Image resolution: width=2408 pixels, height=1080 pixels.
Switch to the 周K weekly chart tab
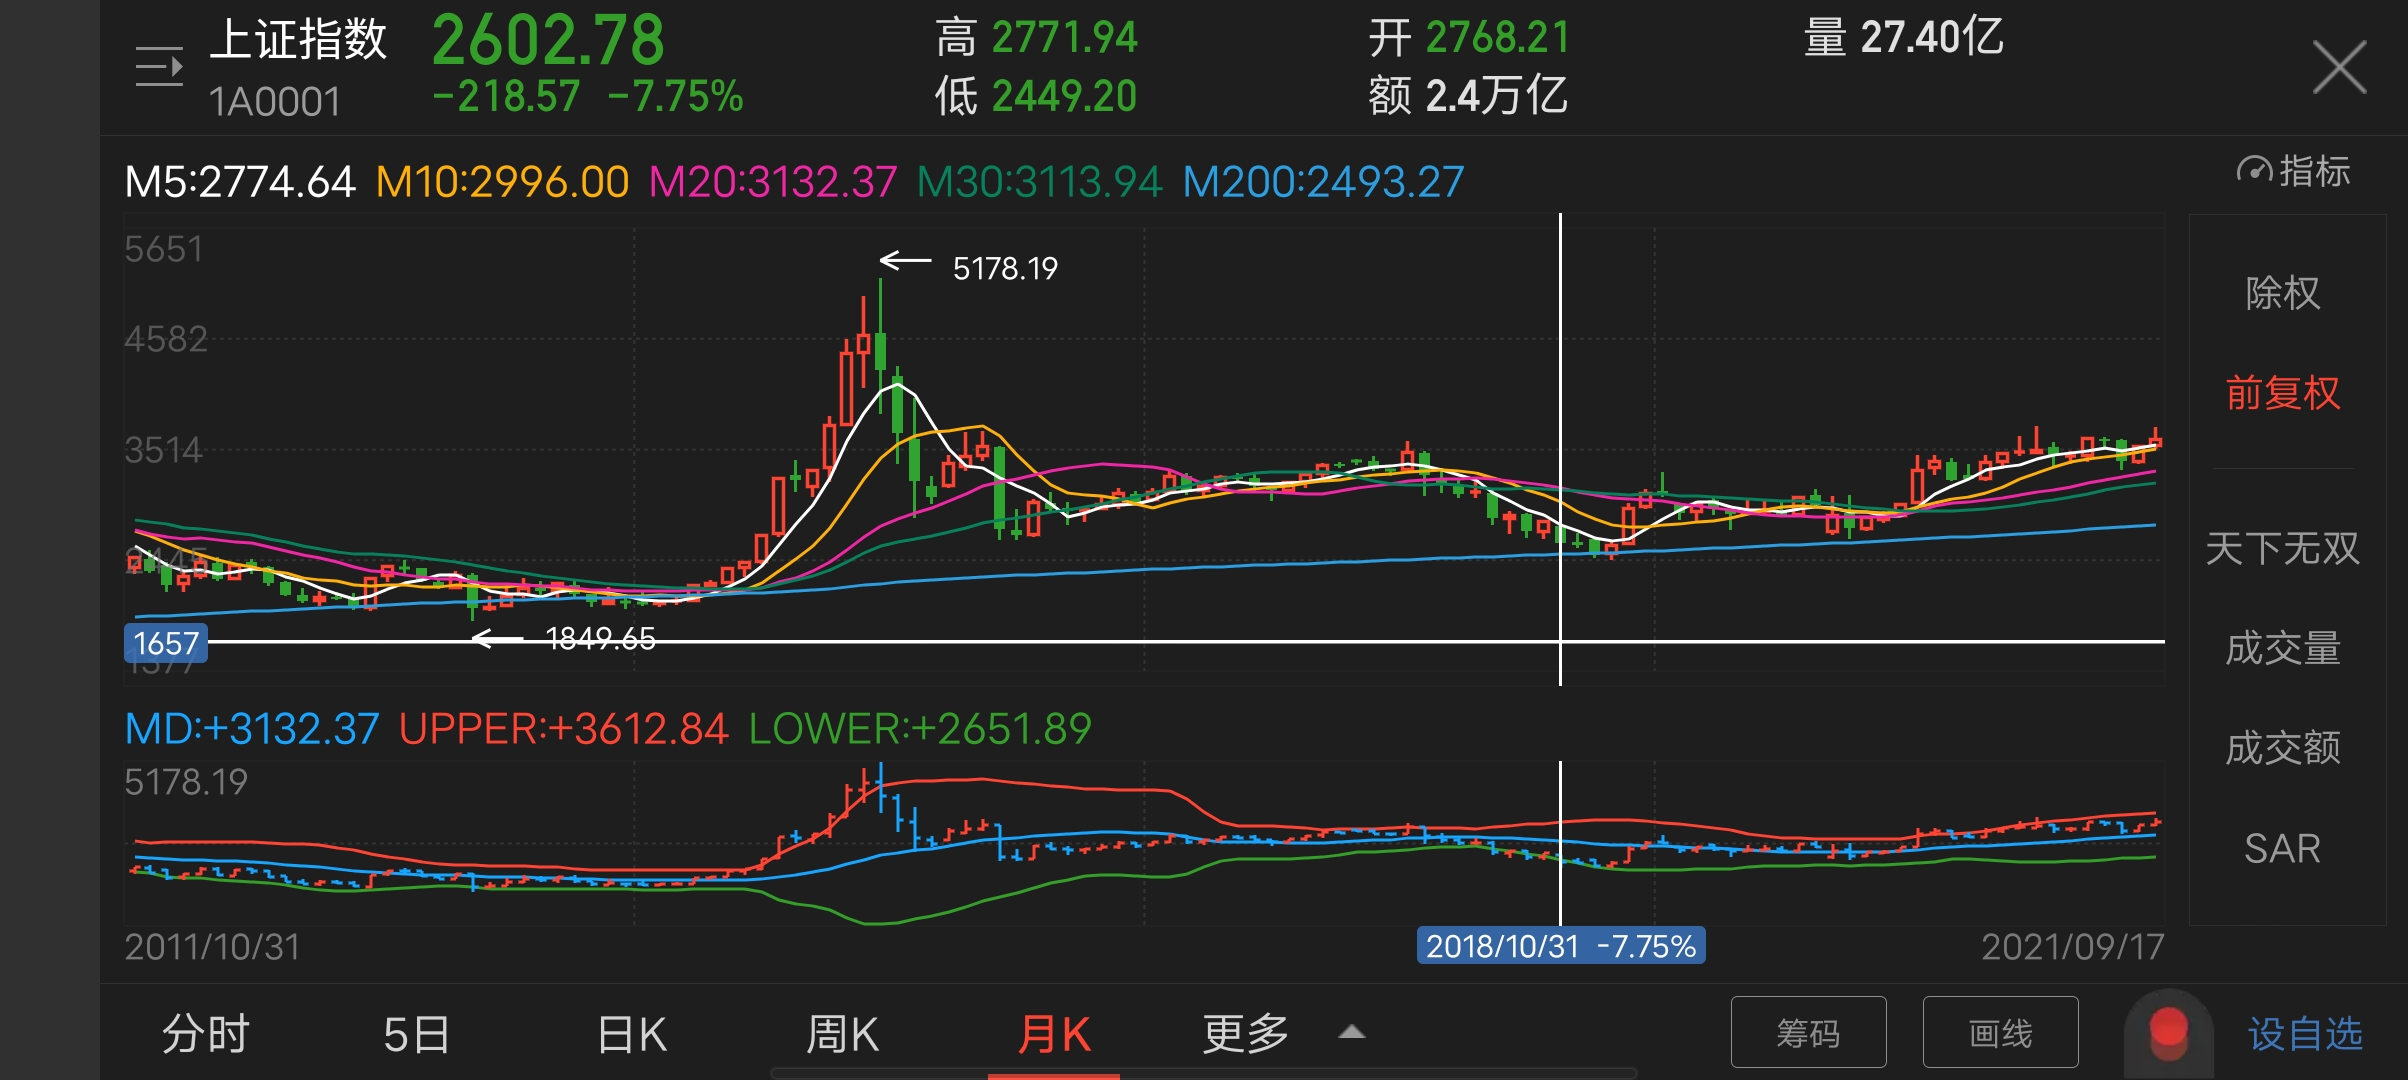[x=845, y=1033]
